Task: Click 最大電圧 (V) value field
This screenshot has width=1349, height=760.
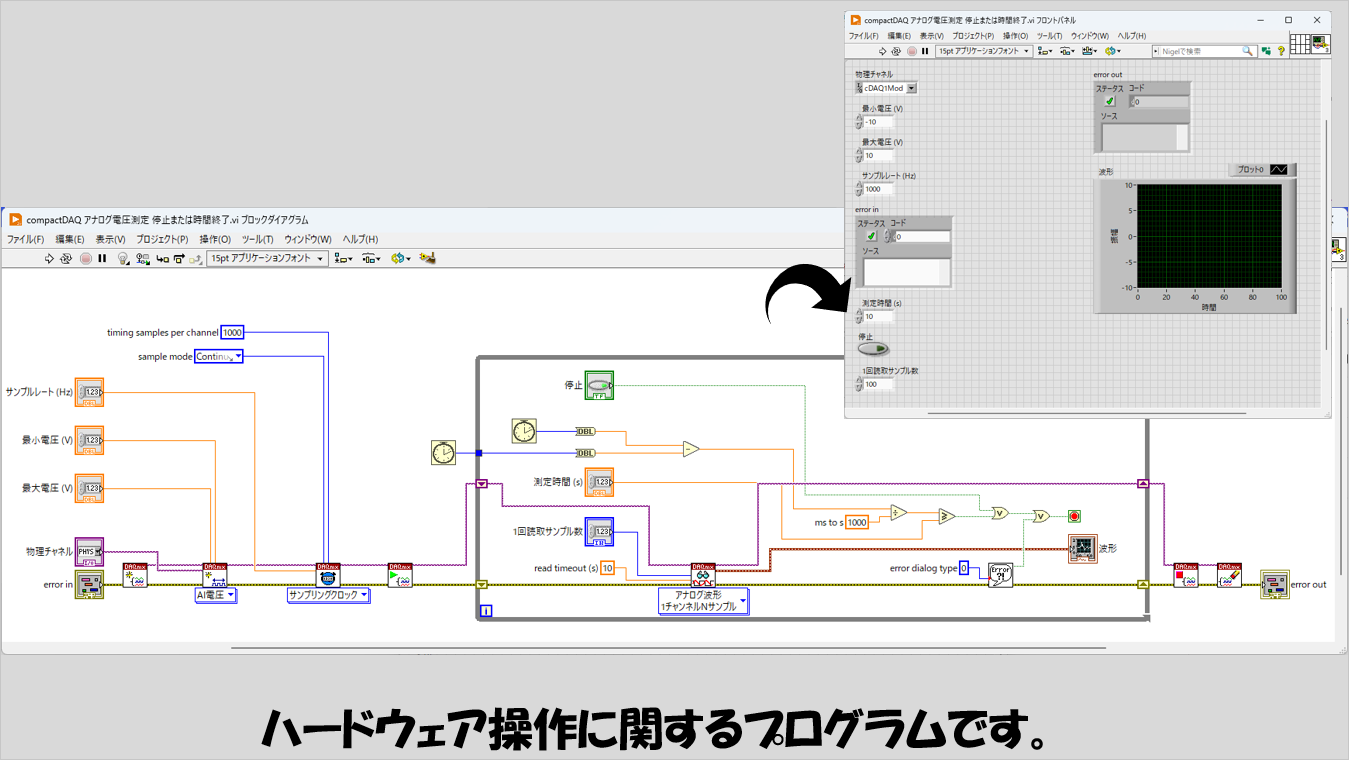Action: pos(879,155)
